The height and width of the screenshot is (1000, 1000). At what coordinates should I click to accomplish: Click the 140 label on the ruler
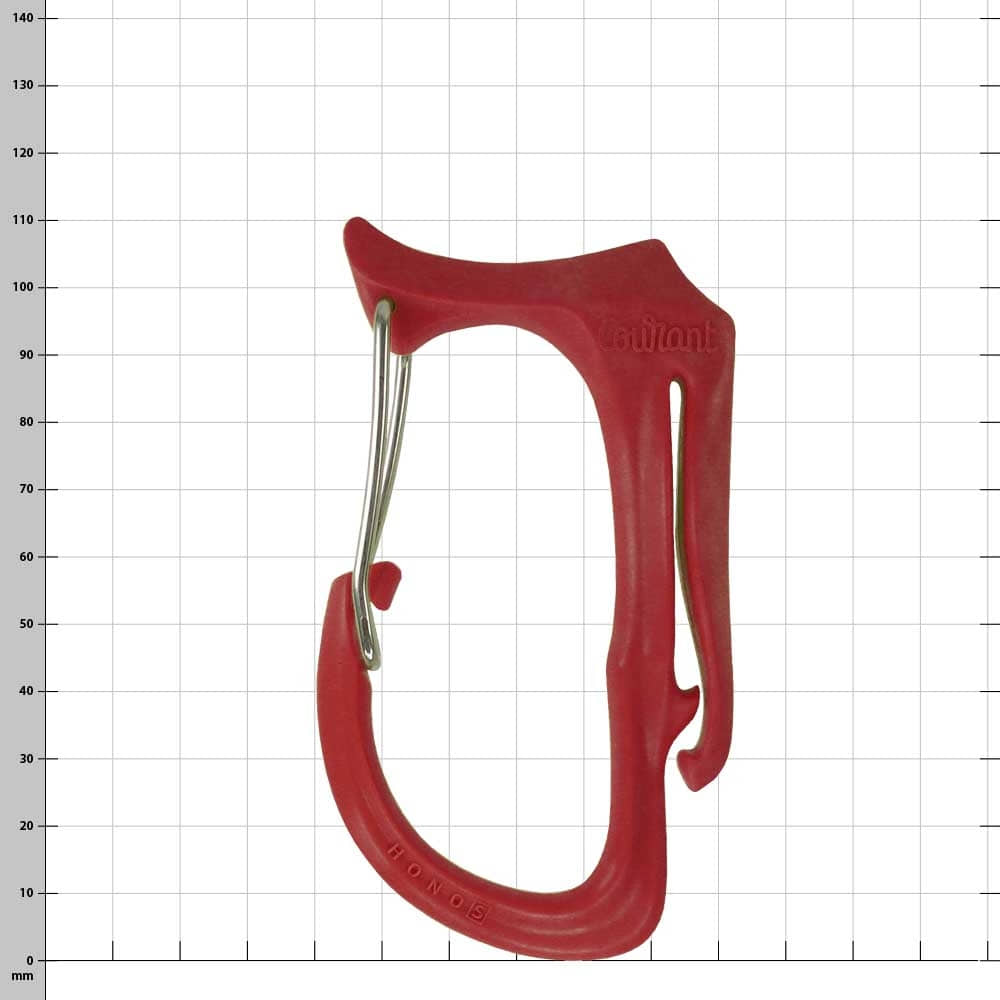tap(22, 18)
